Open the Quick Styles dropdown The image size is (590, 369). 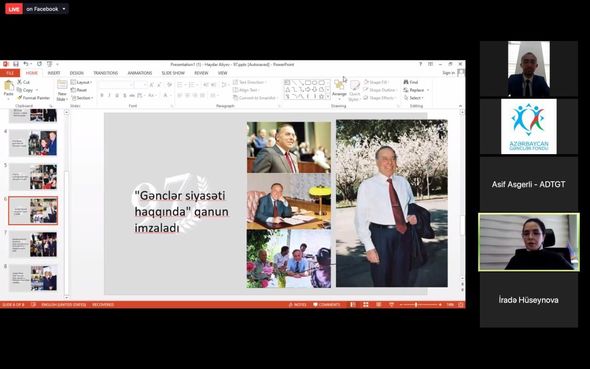(354, 91)
